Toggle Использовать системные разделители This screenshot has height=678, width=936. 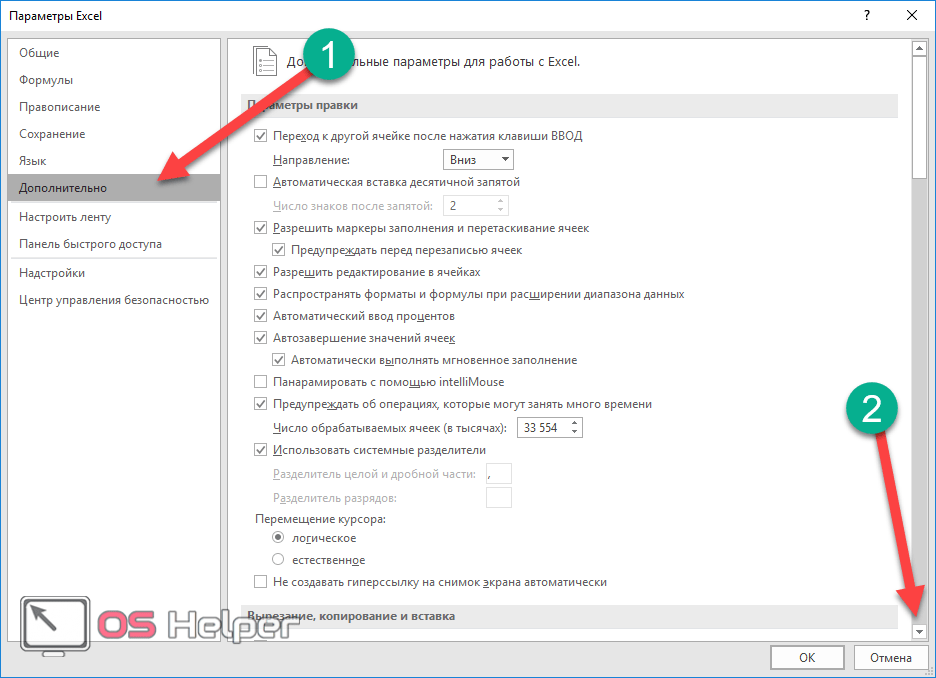pyautogui.click(x=260, y=449)
